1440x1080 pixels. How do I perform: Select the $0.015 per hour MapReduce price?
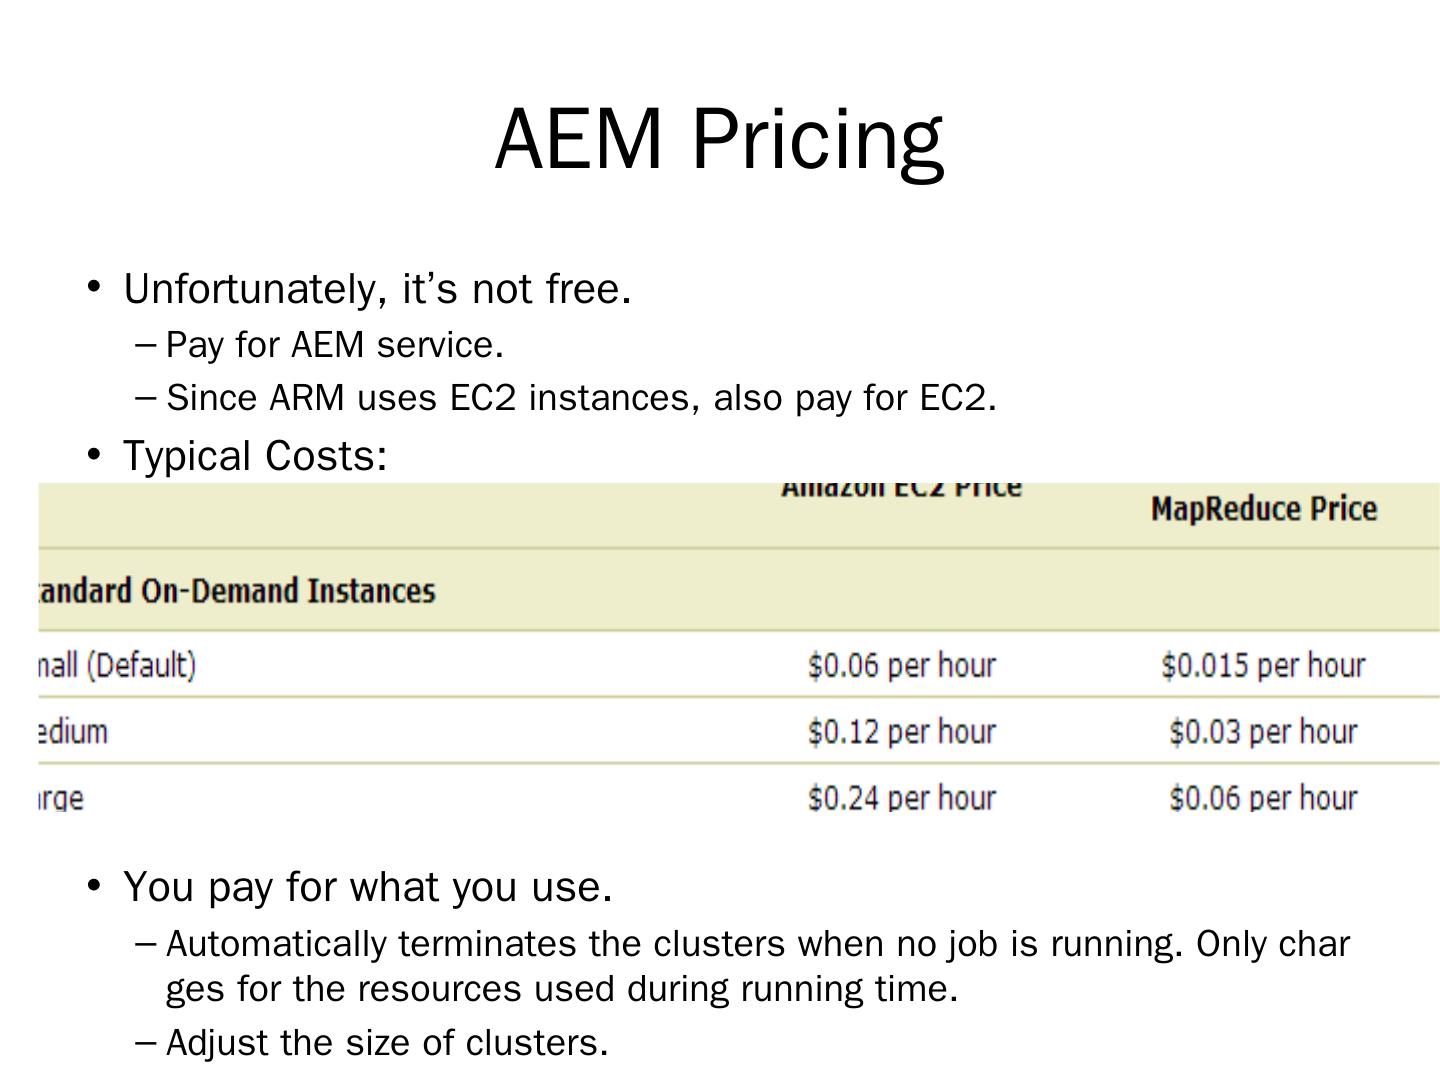[x=1263, y=665]
